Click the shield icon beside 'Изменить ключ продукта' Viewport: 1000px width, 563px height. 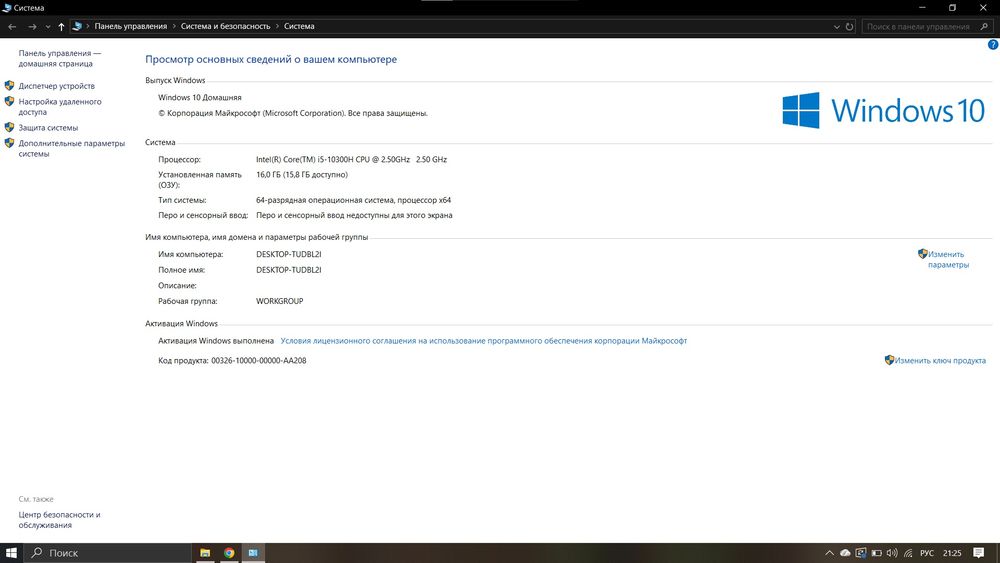tap(889, 360)
